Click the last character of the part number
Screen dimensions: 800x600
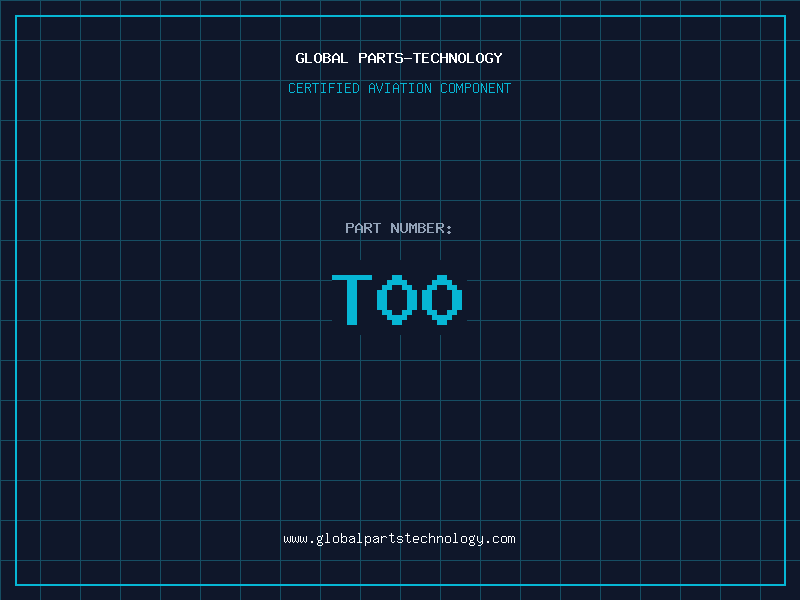point(443,299)
